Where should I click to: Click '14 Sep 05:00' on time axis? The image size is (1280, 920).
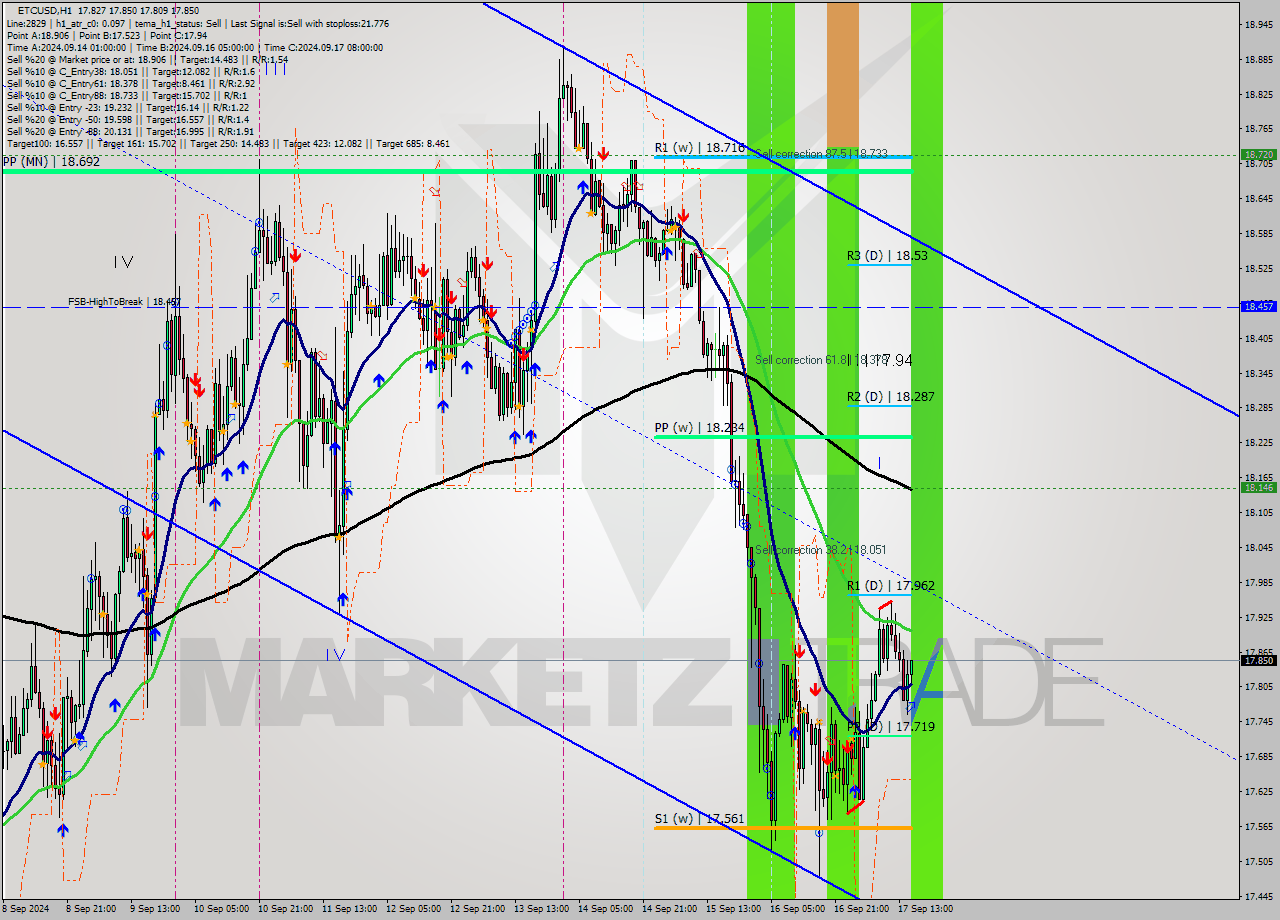click(605, 909)
